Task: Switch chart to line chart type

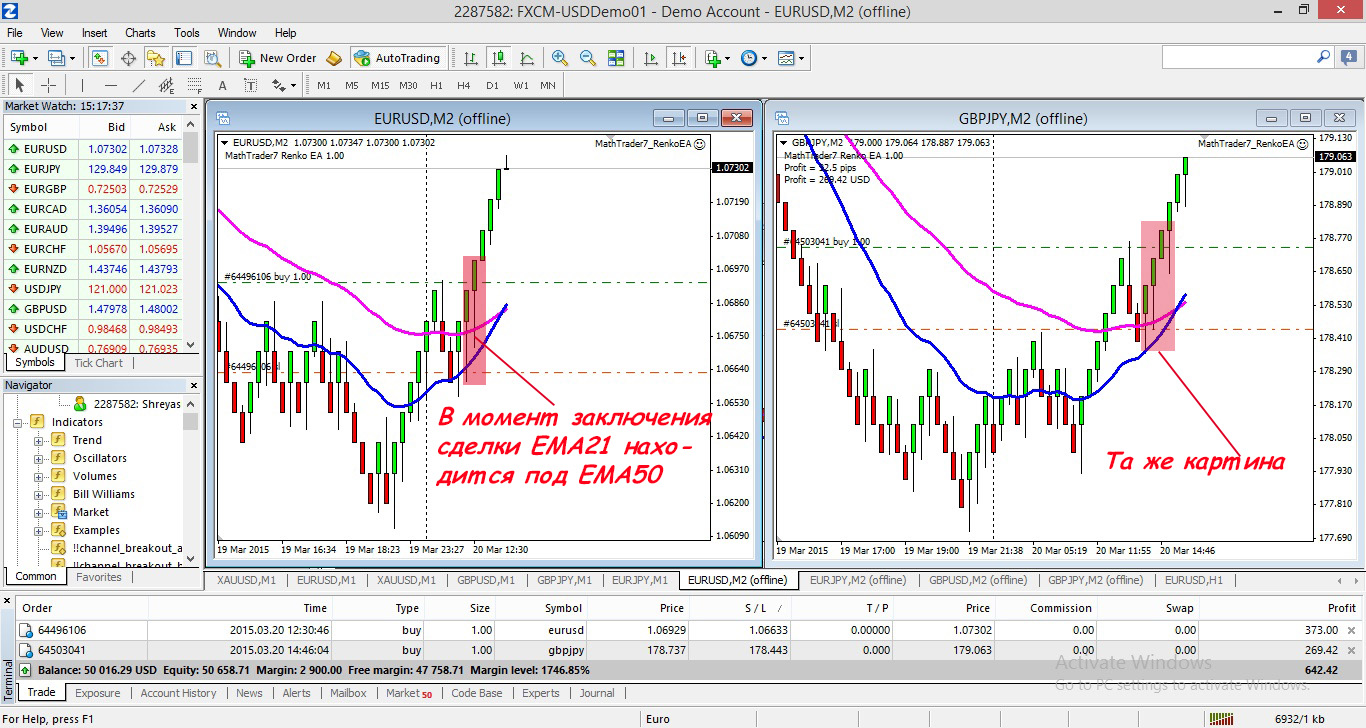Action: pos(526,58)
